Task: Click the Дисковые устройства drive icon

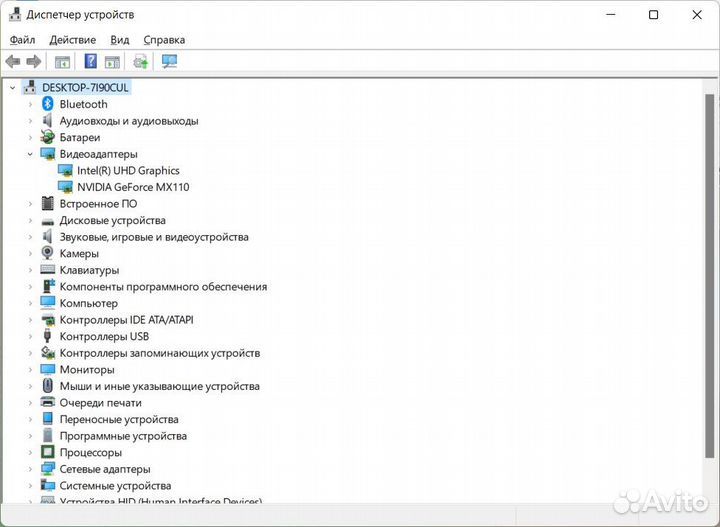Action: click(47, 221)
